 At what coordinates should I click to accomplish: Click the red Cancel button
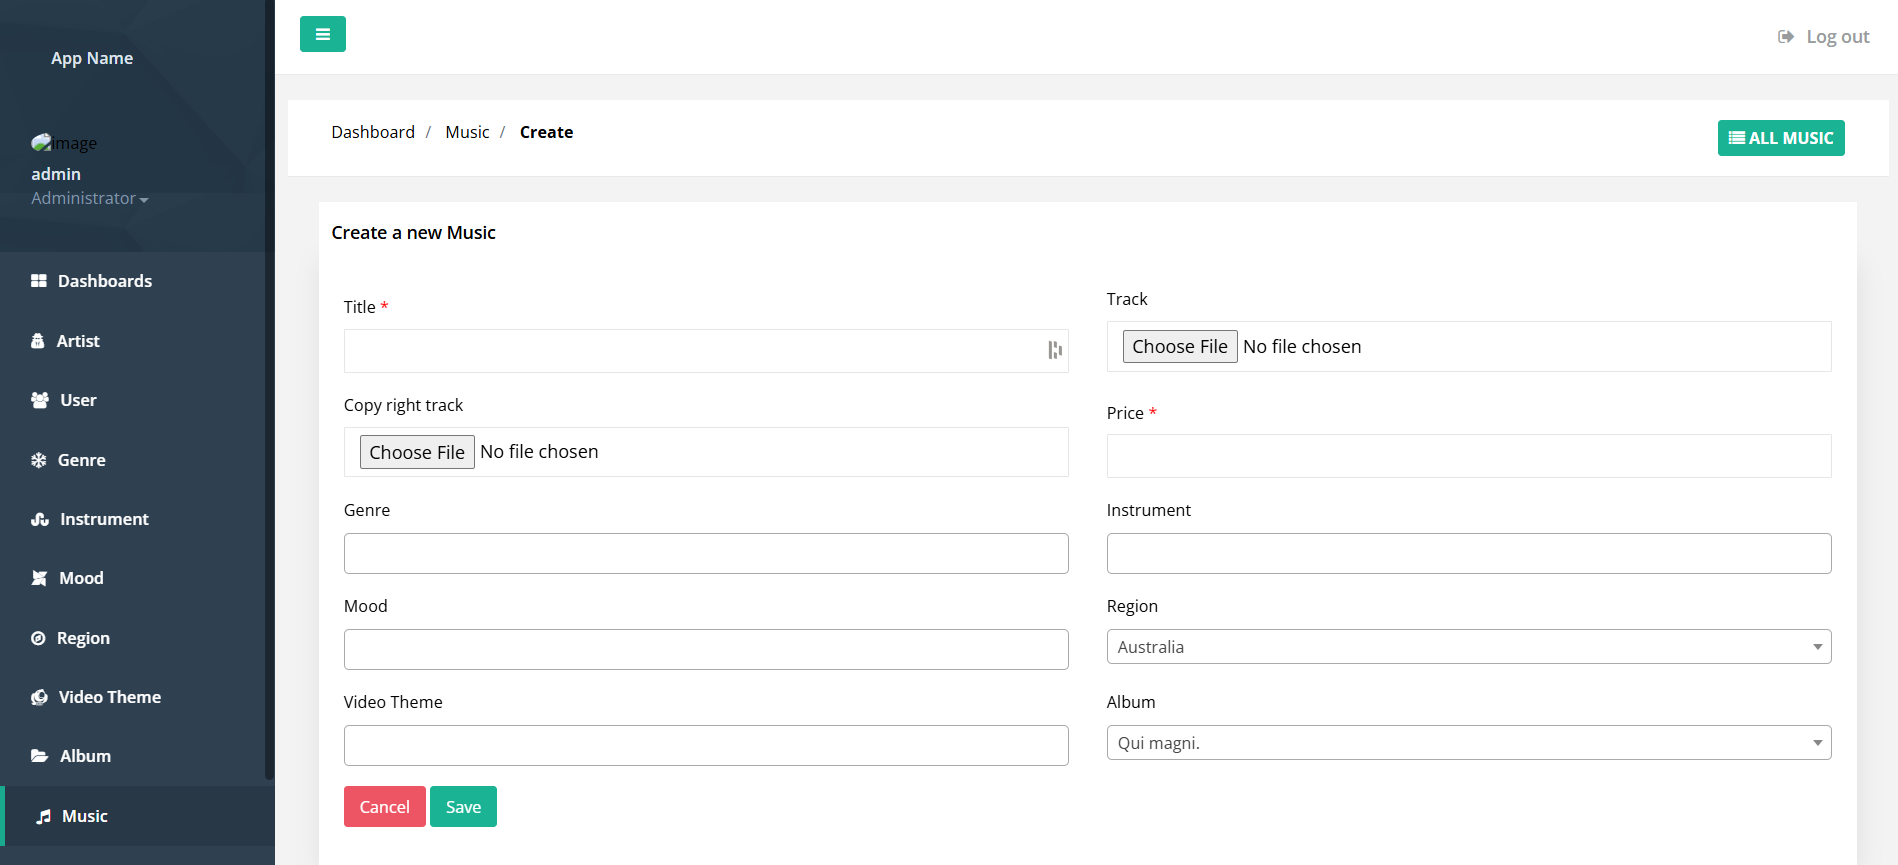[x=384, y=807]
